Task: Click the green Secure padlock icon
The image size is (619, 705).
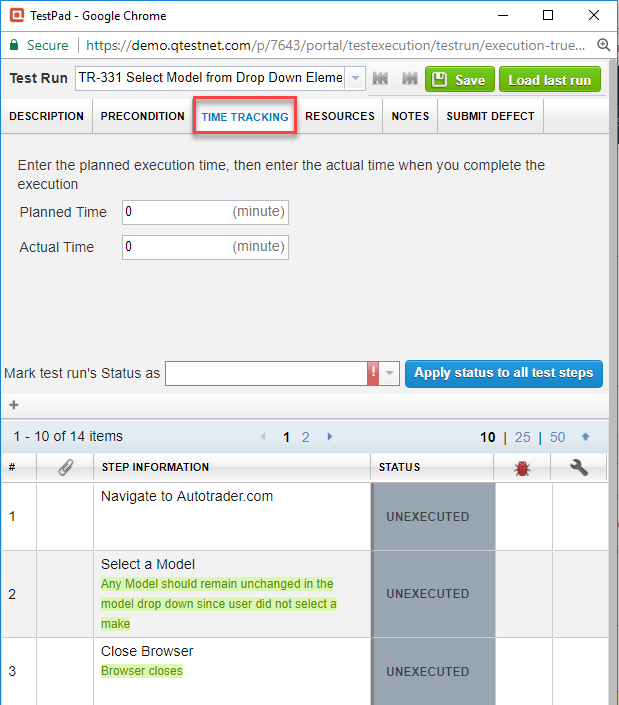Action: (14, 45)
